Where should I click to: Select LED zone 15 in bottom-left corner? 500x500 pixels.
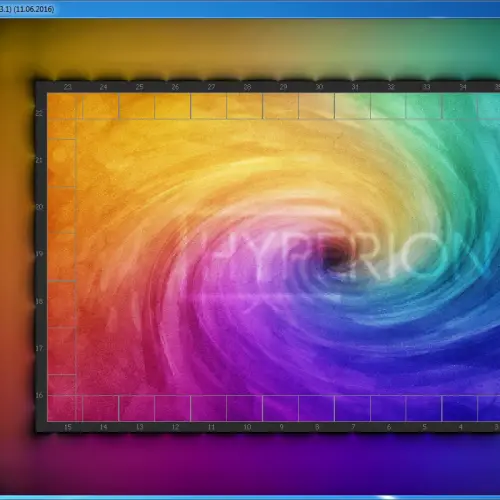pos(65,408)
